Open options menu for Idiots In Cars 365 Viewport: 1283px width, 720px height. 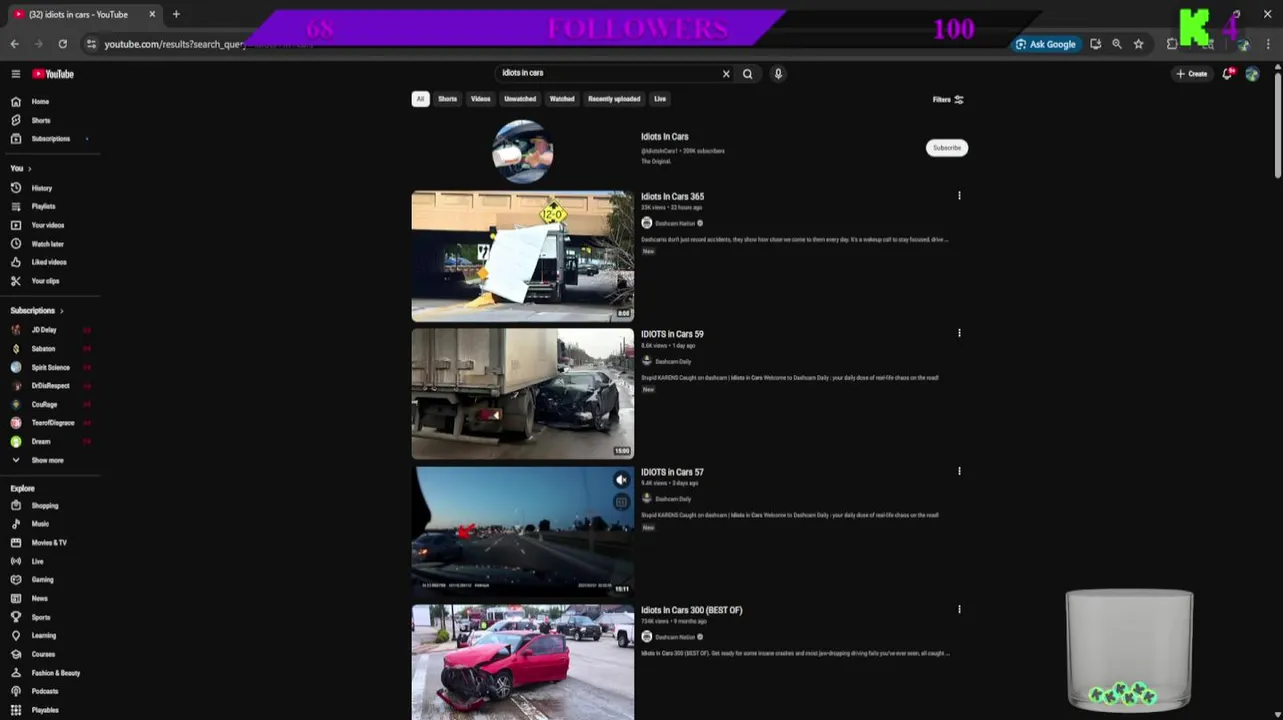[x=959, y=196]
